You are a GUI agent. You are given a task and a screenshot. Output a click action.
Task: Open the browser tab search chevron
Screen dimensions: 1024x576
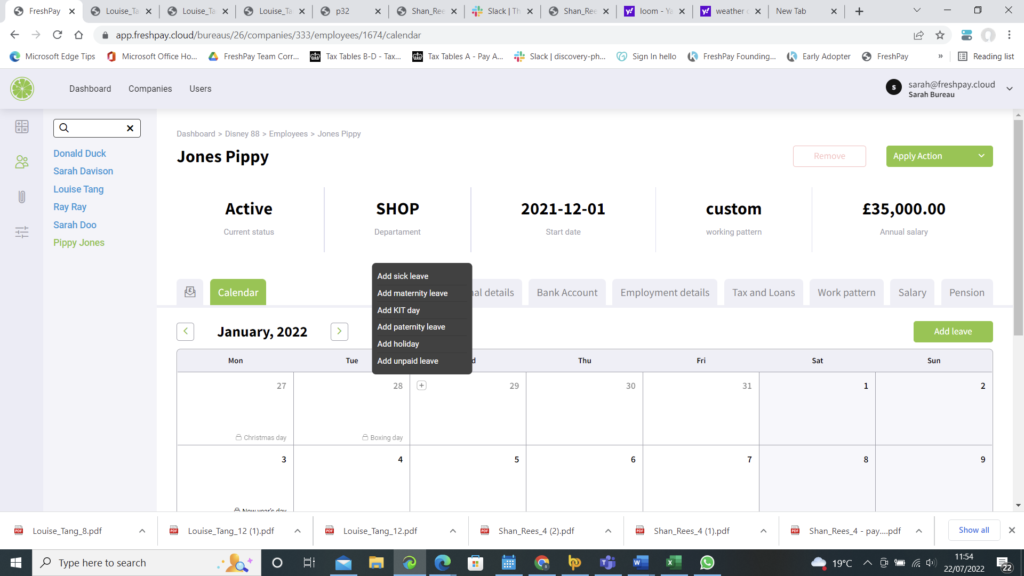tap(917, 10)
